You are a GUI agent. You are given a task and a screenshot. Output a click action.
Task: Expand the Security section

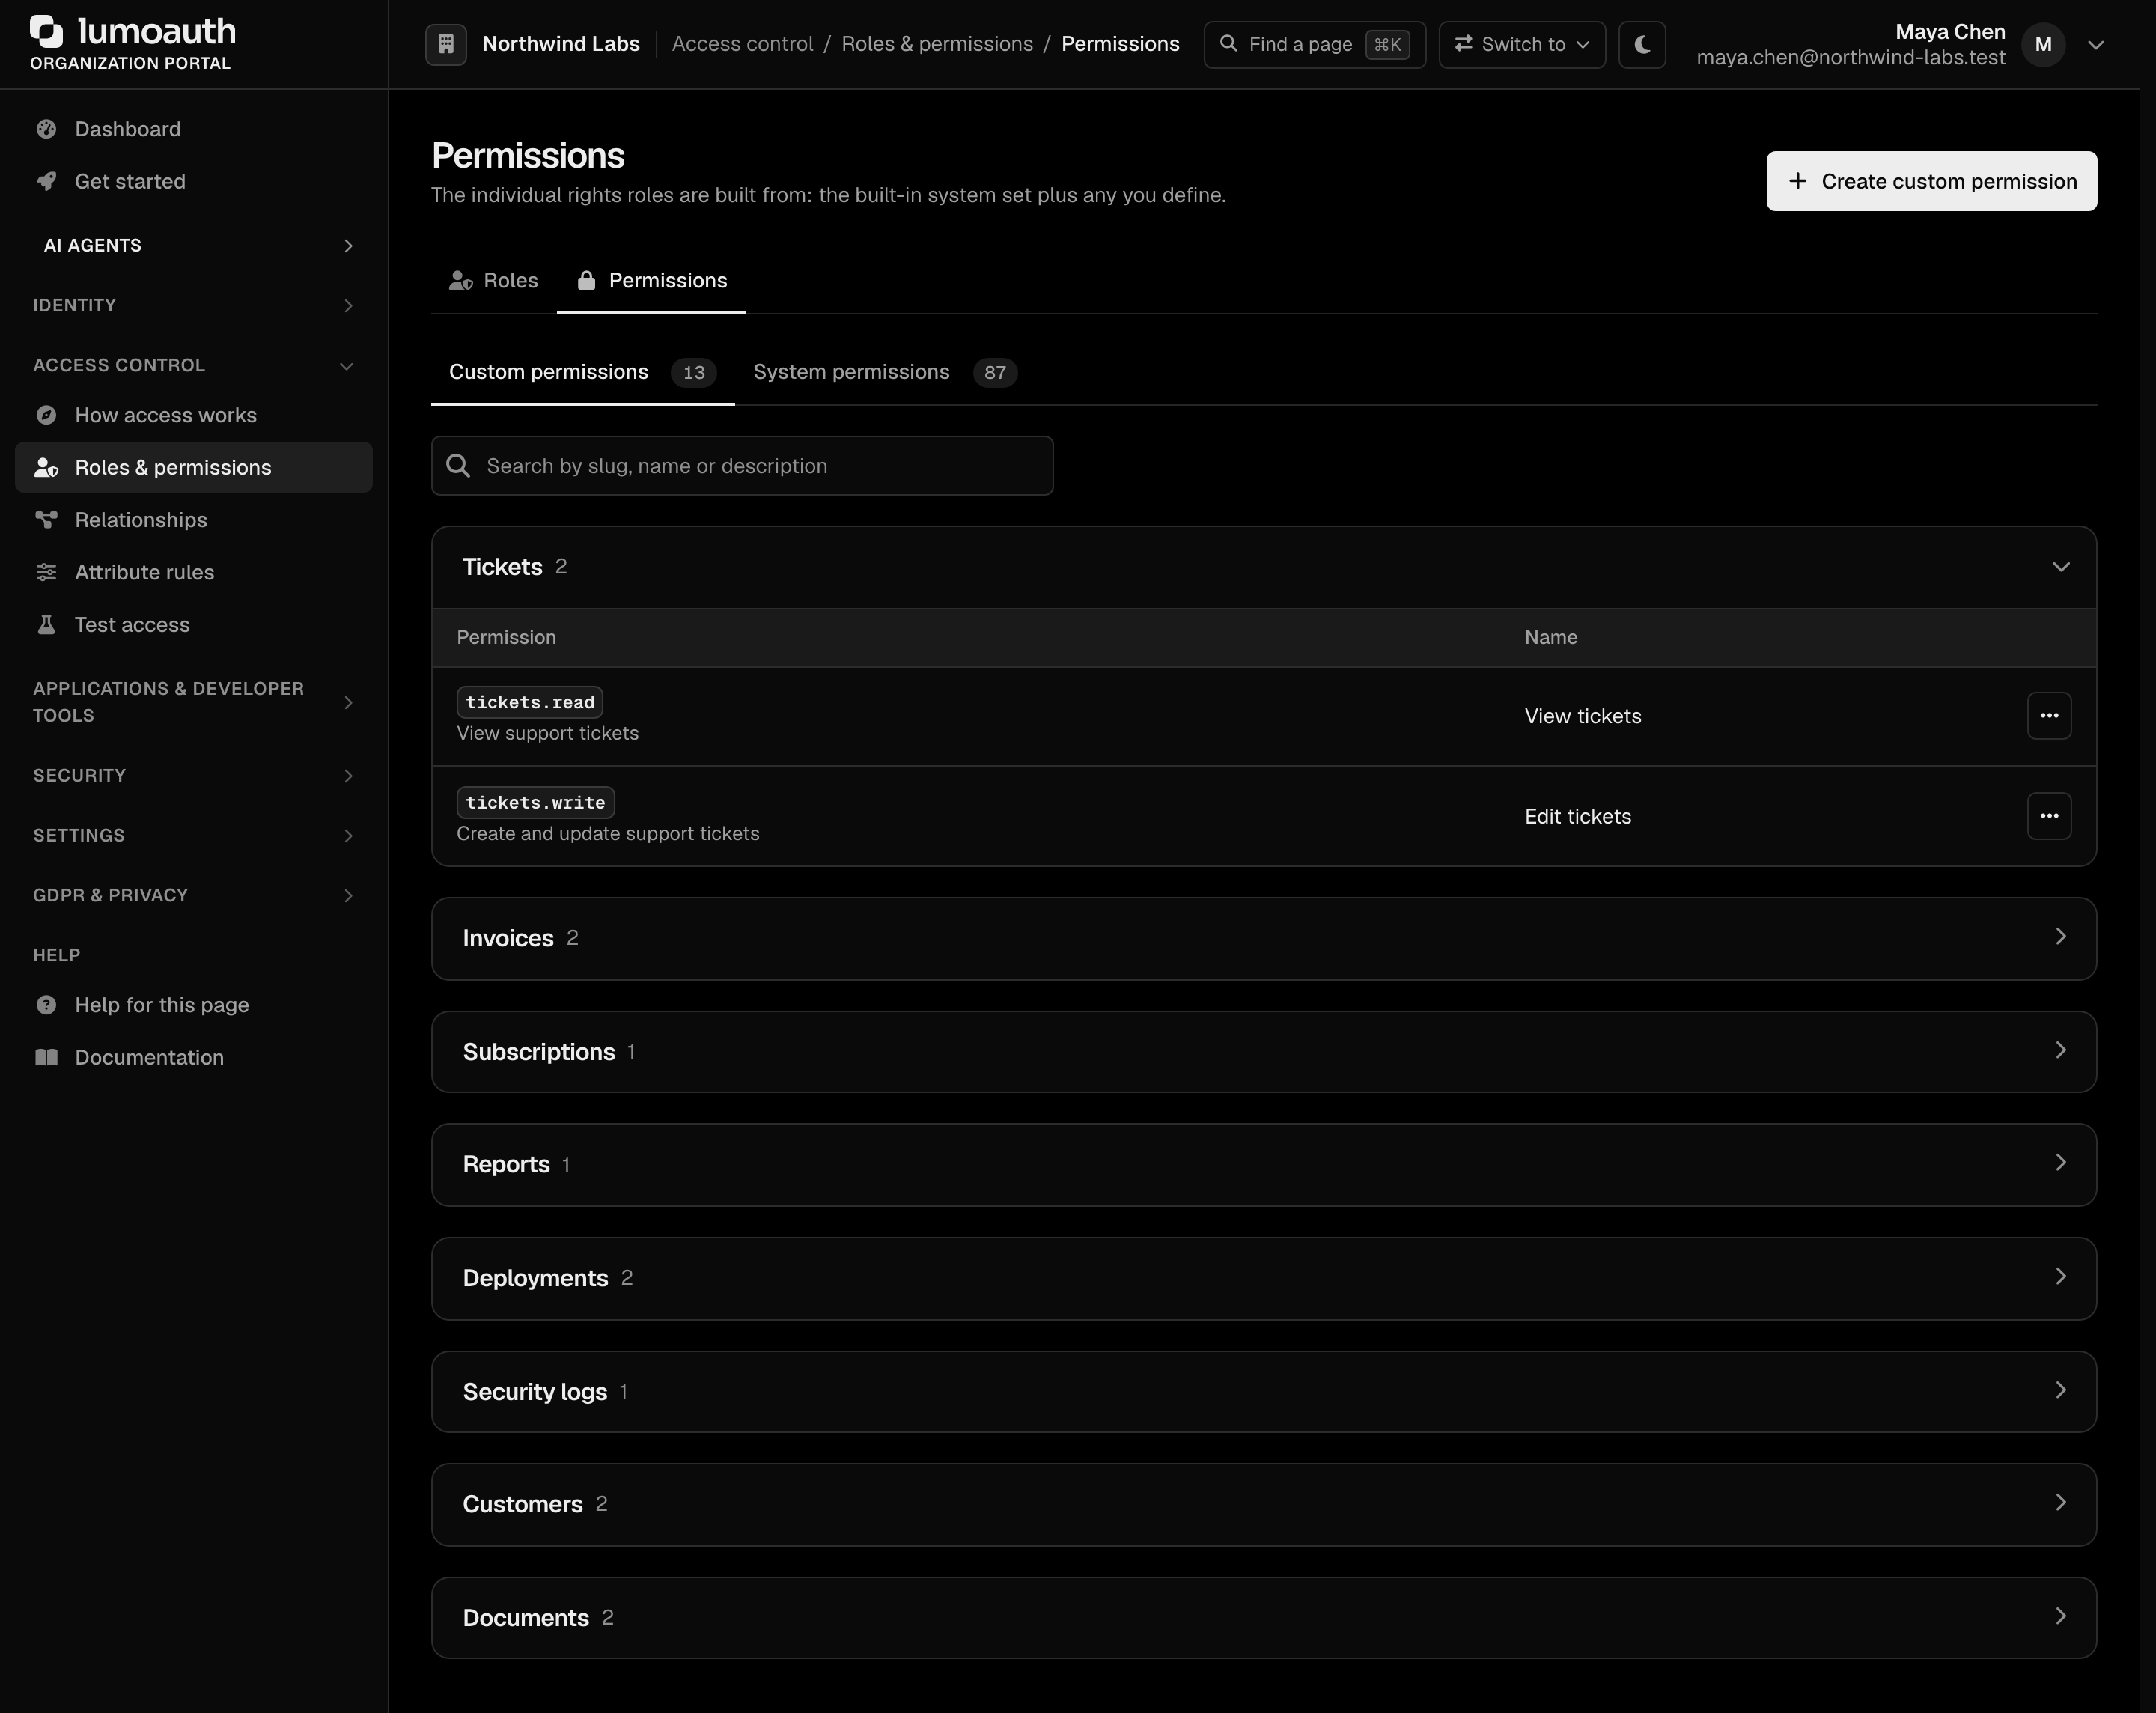(194, 775)
